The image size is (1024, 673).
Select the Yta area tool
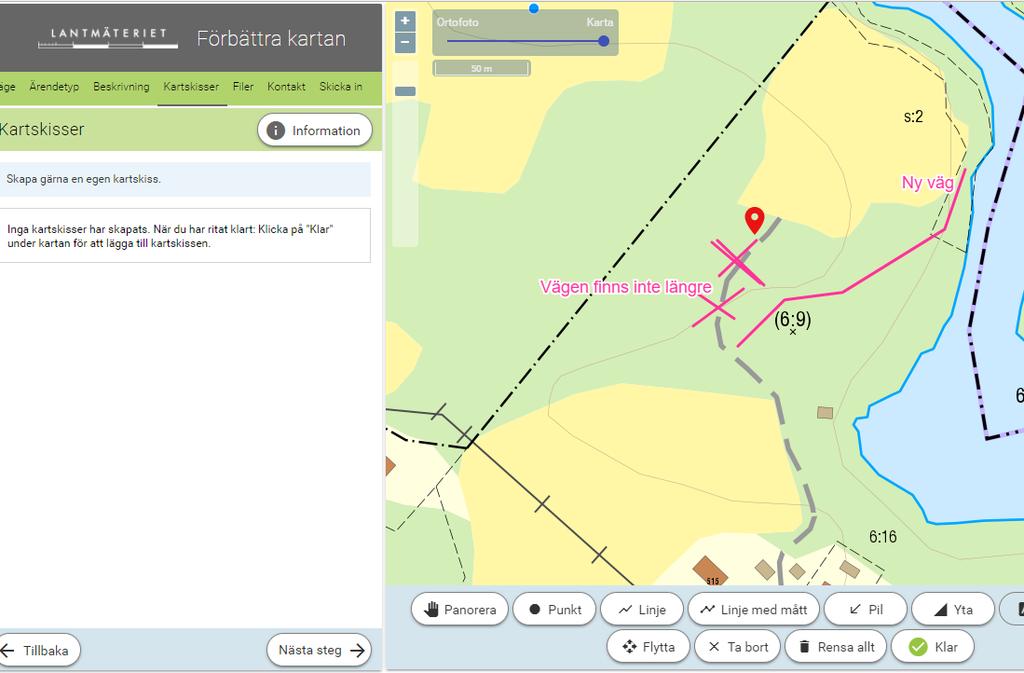[953, 610]
